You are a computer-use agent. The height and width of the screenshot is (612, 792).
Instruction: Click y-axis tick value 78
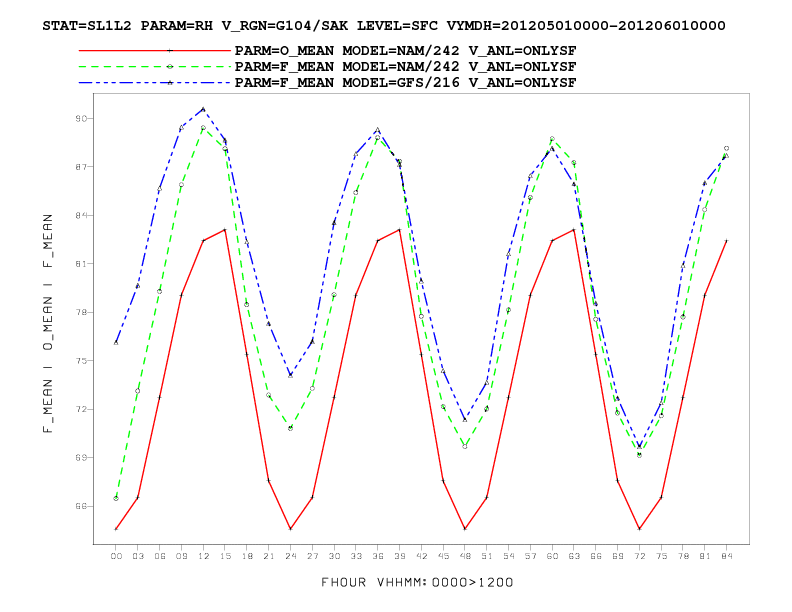81,313
